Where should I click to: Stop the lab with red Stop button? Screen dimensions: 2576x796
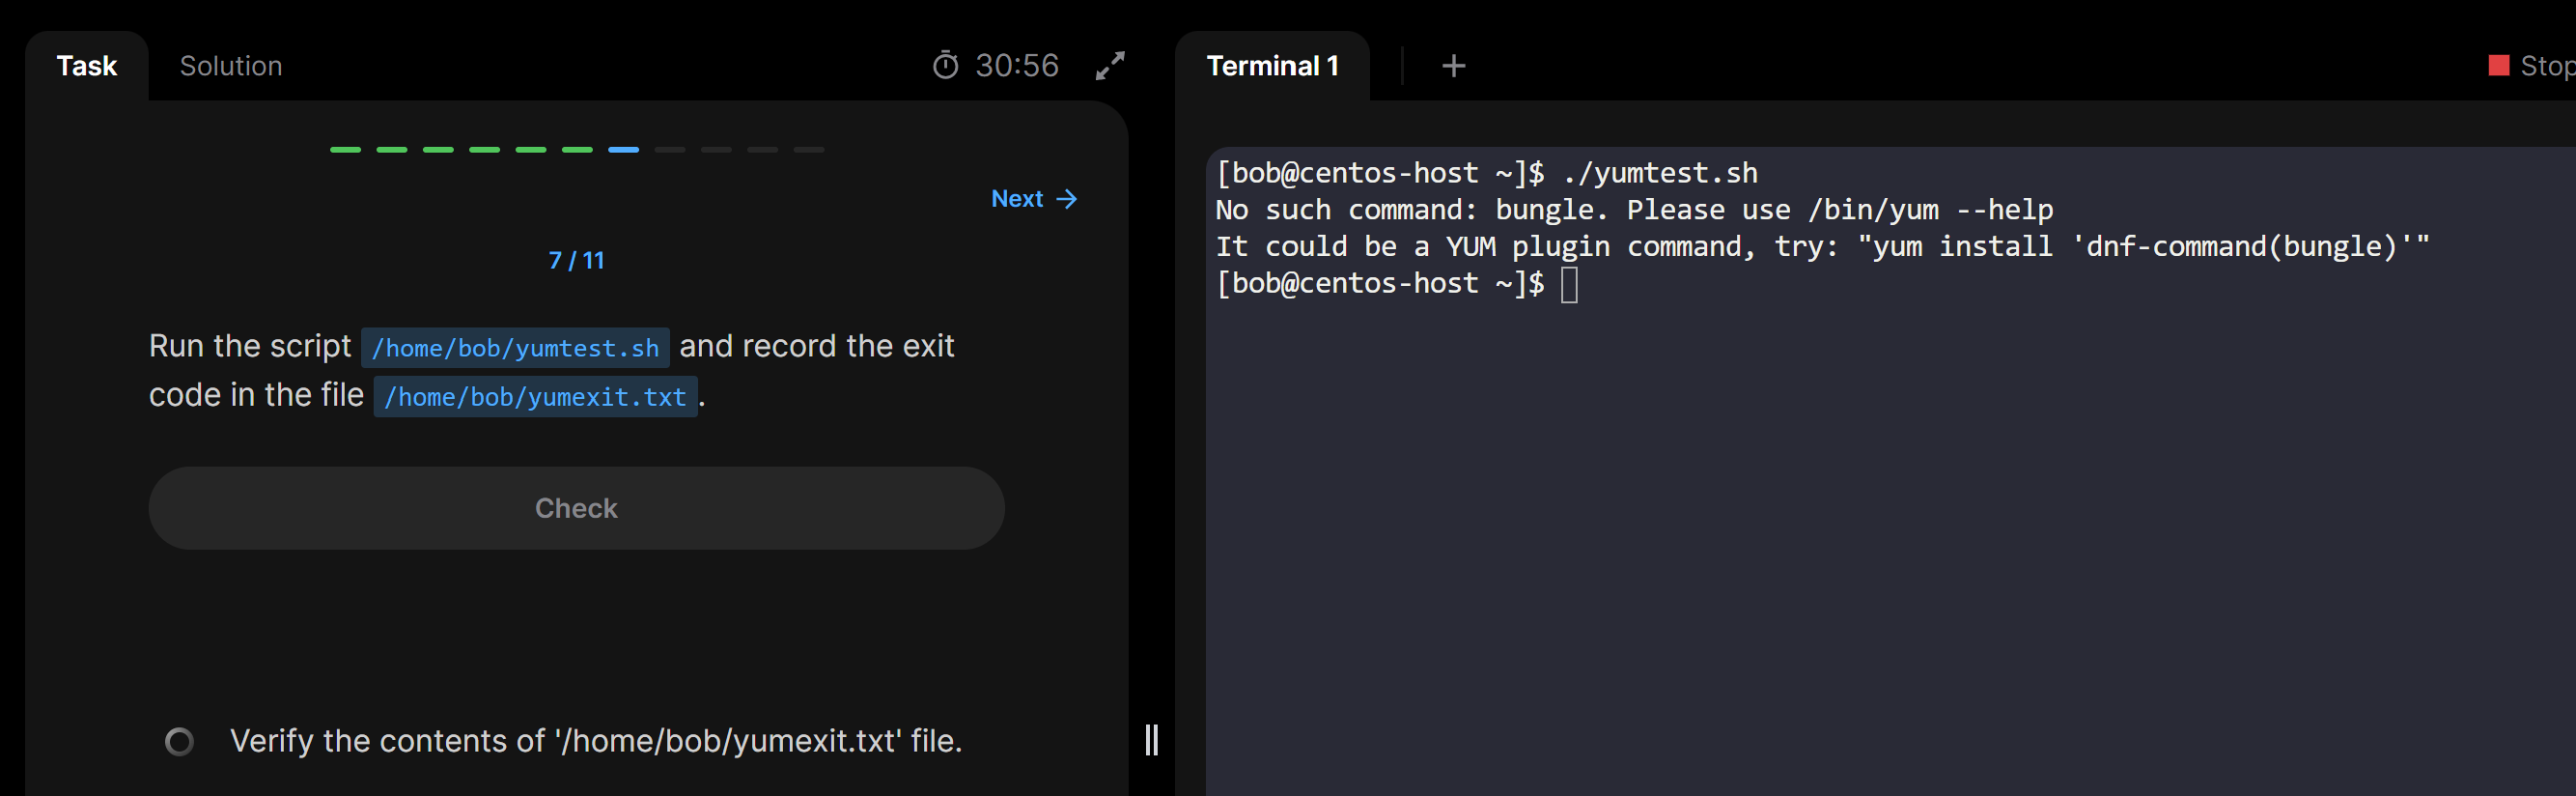point(2530,66)
